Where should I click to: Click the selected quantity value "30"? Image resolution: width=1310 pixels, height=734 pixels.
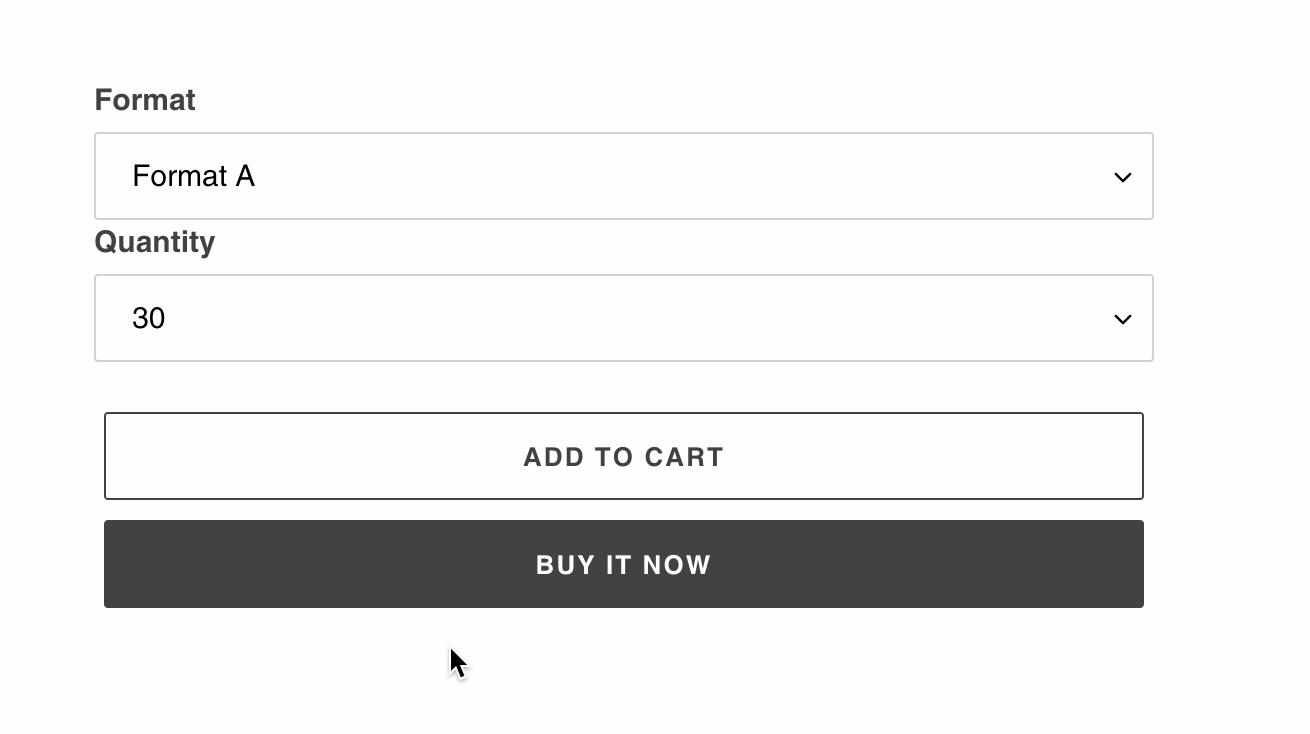[x=148, y=318]
